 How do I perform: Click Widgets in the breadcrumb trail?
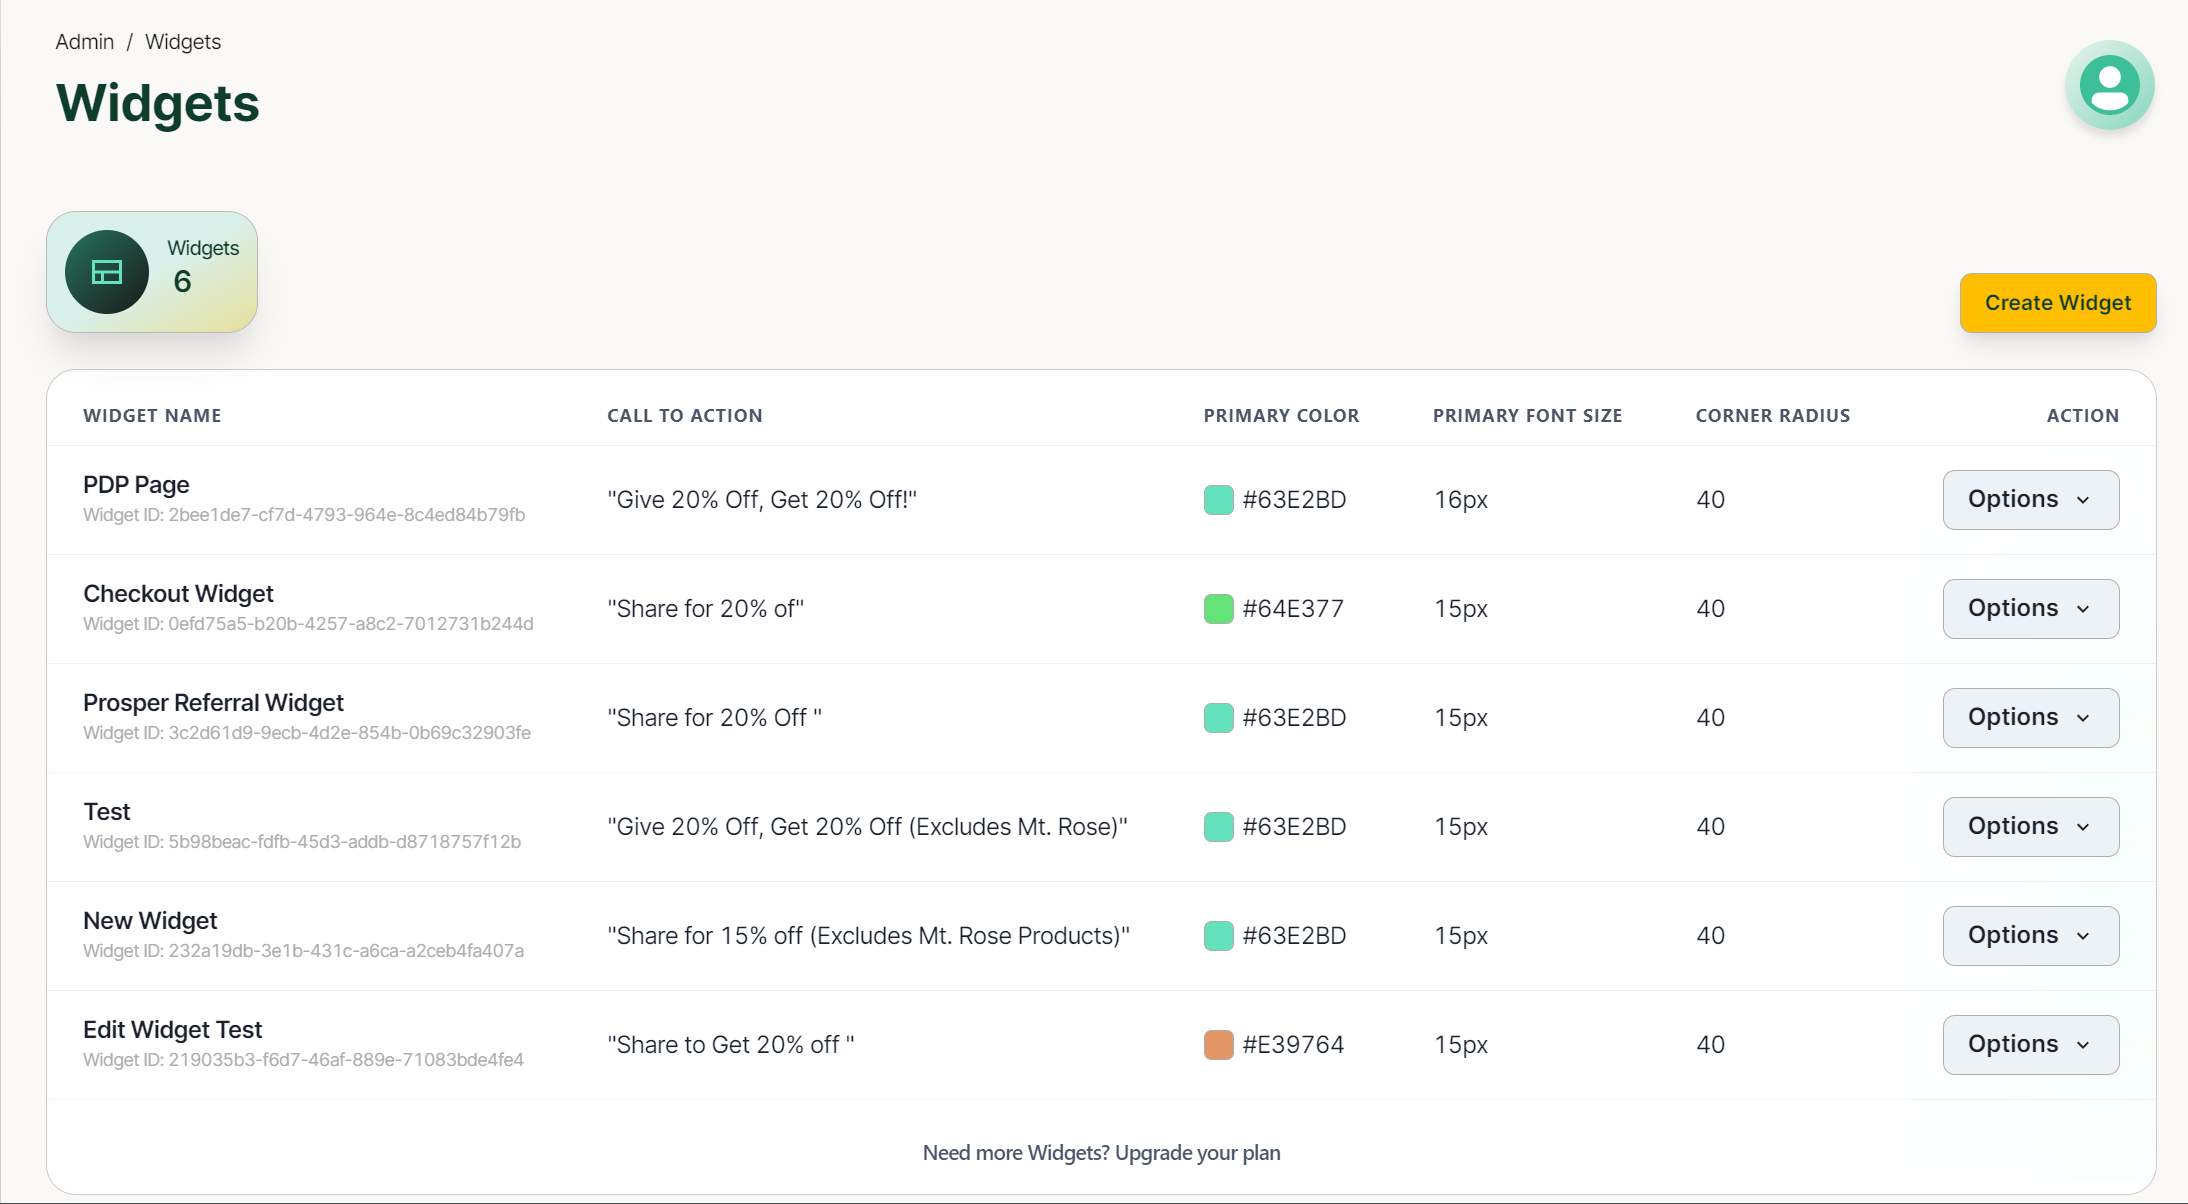[183, 42]
